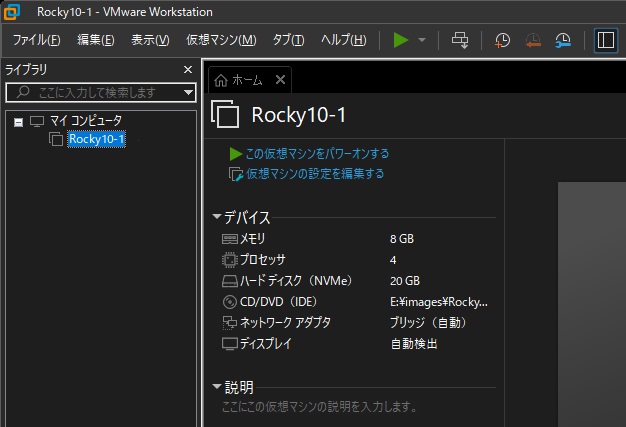The width and height of the screenshot is (626, 427).
Task: Open the 編集(E) menu
Action: click(96, 40)
